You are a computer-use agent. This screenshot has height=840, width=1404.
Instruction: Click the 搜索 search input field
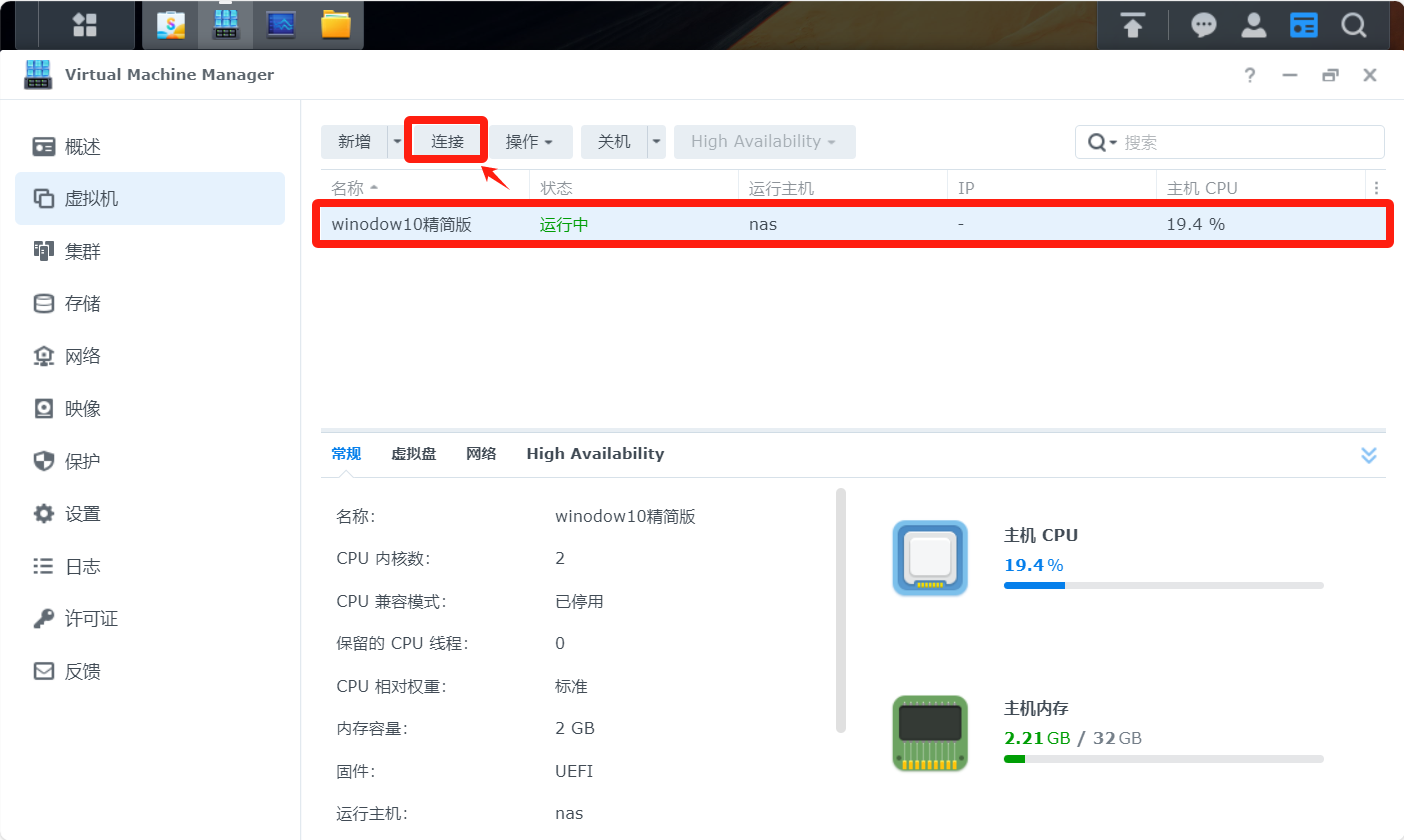tap(1248, 142)
